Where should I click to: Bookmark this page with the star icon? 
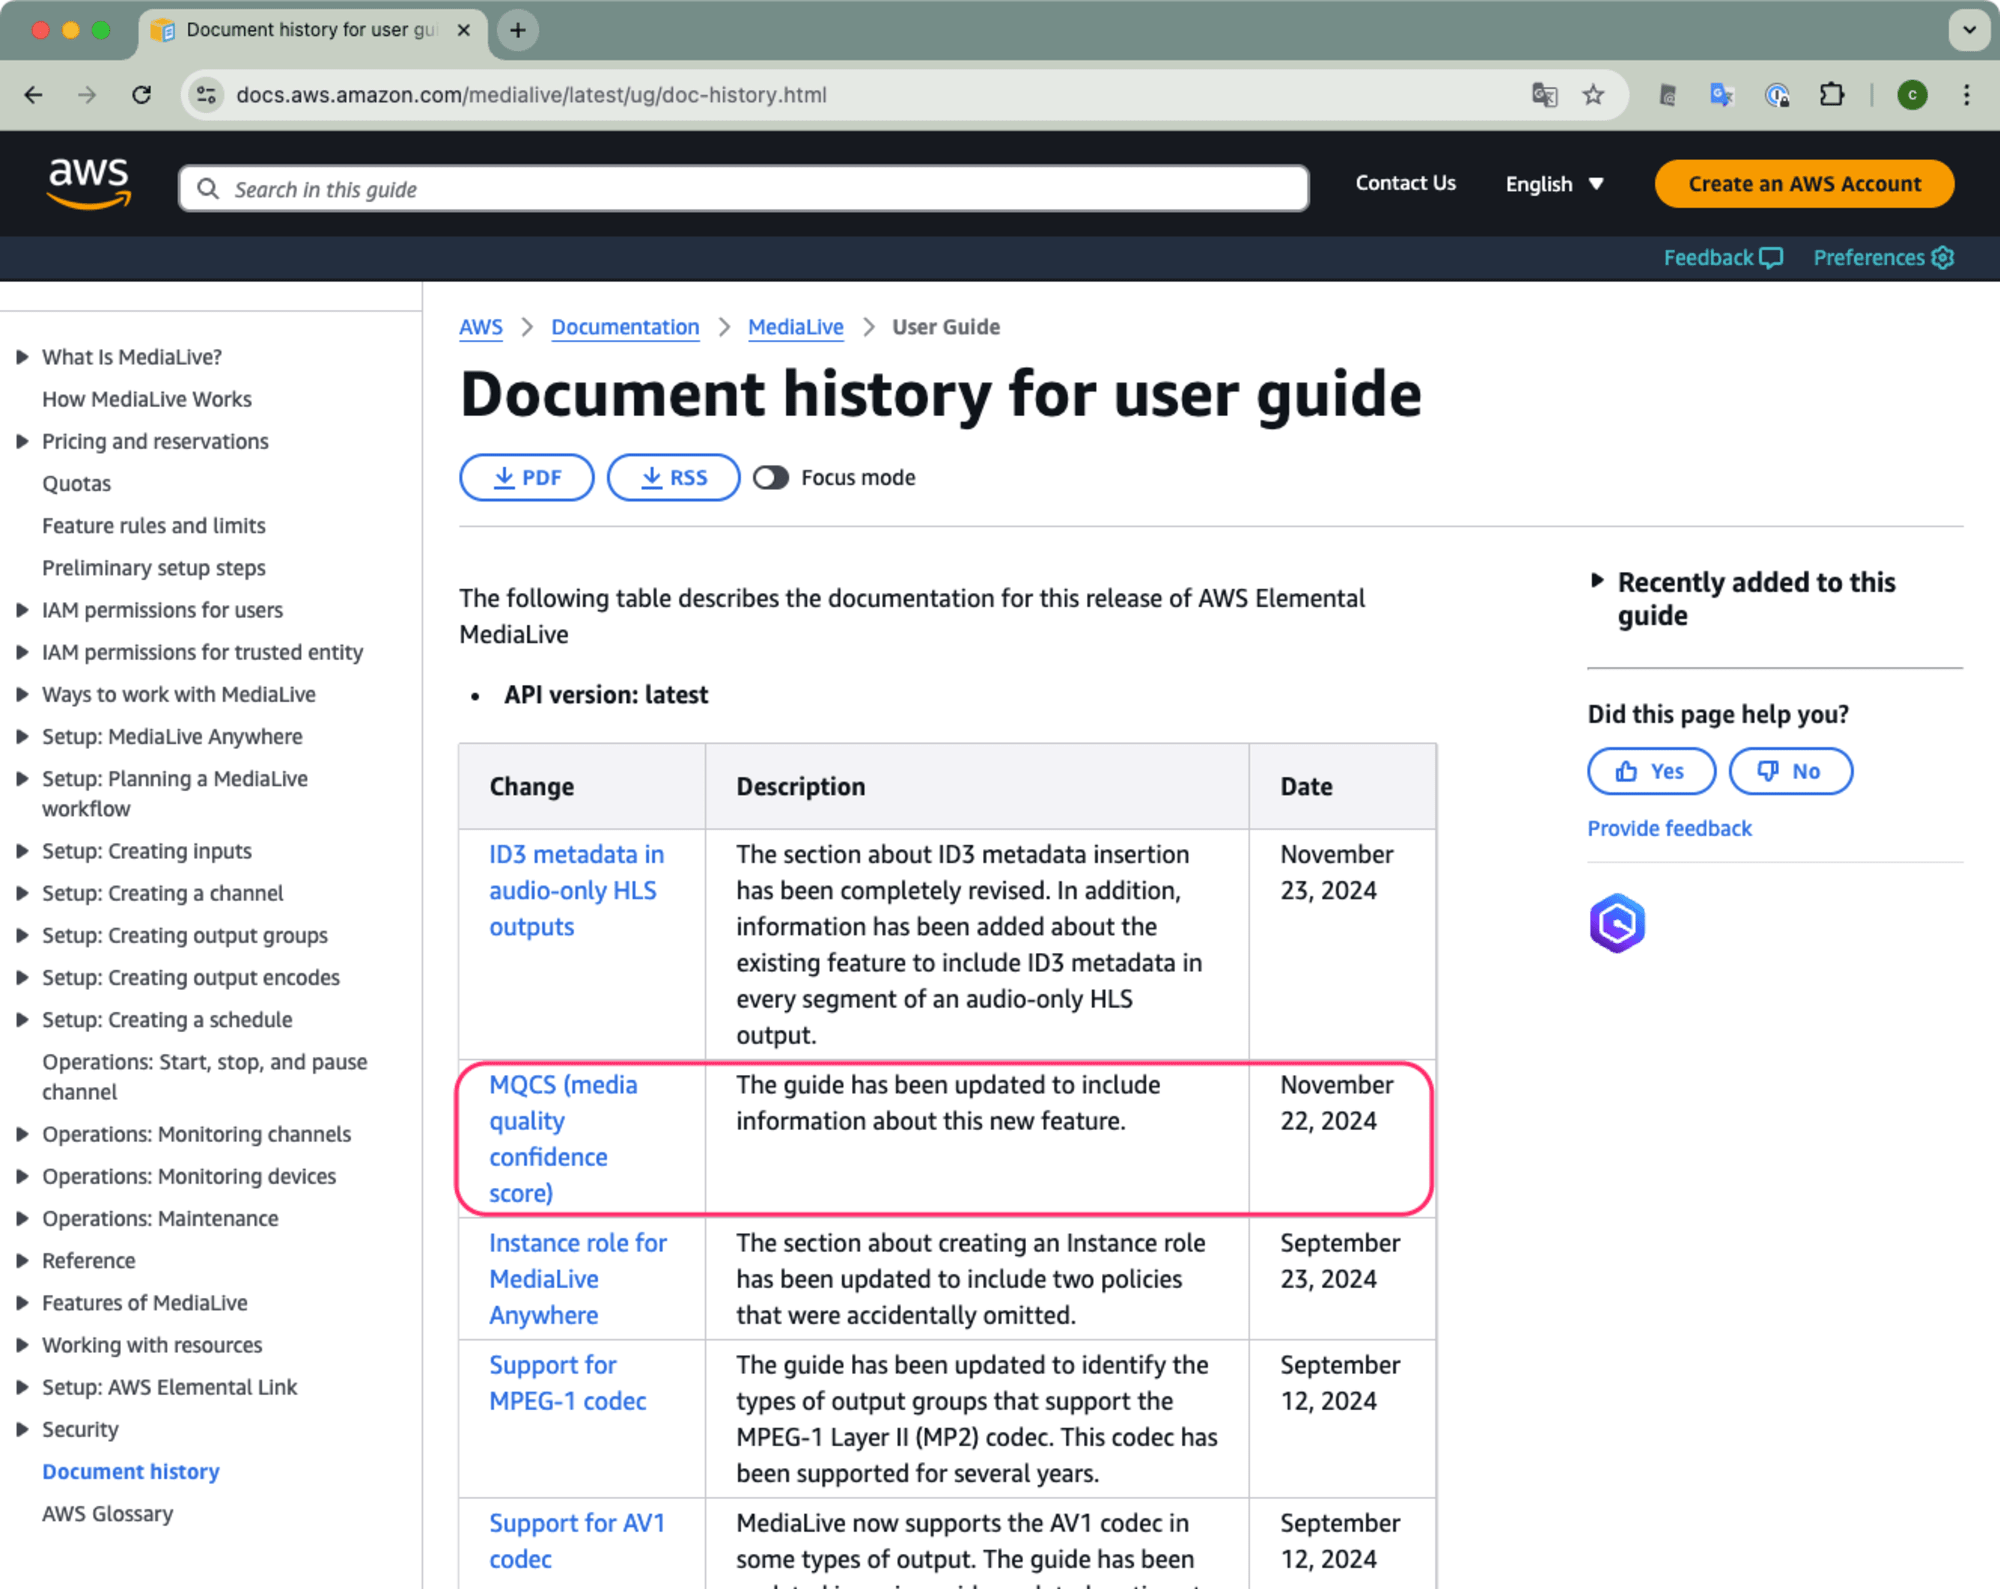(x=1593, y=95)
